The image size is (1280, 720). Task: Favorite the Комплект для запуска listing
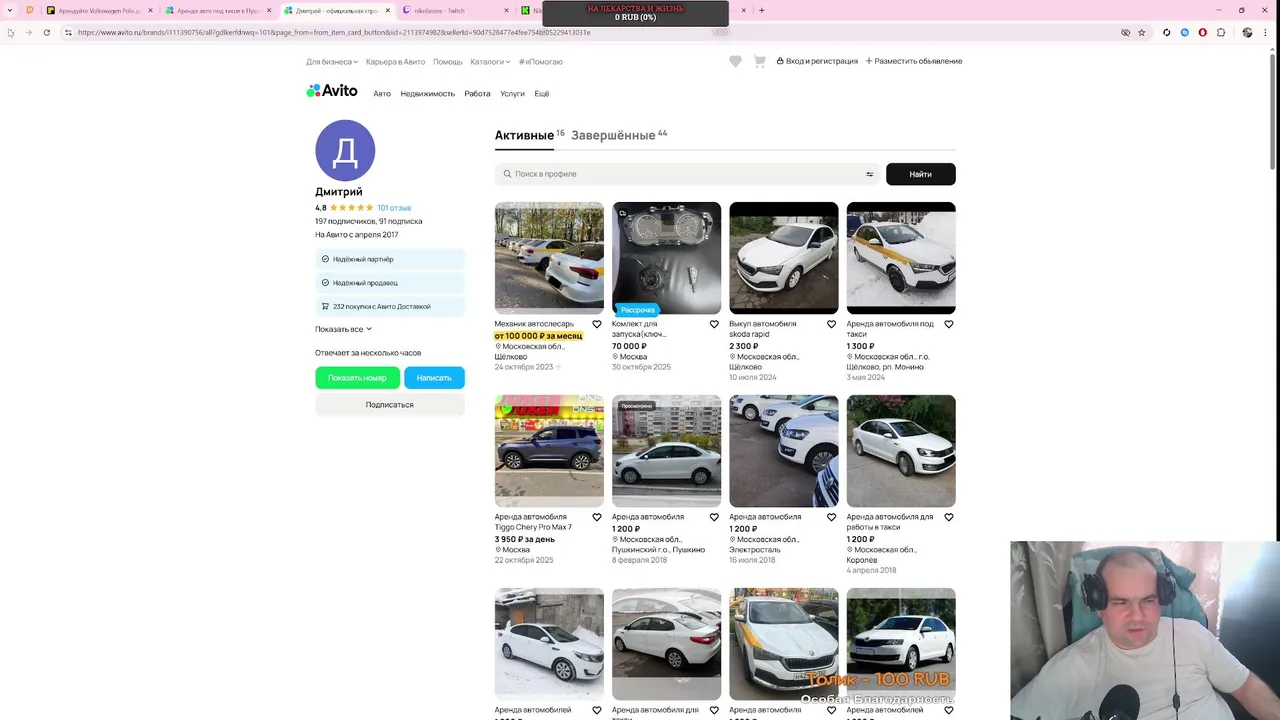pyautogui.click(x=714, y=324)
